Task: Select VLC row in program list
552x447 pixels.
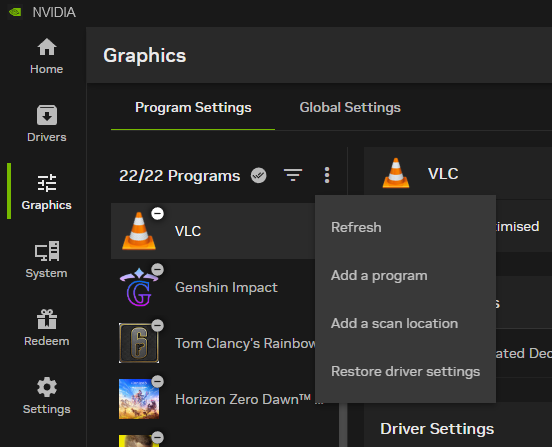Action: (213, 231)
